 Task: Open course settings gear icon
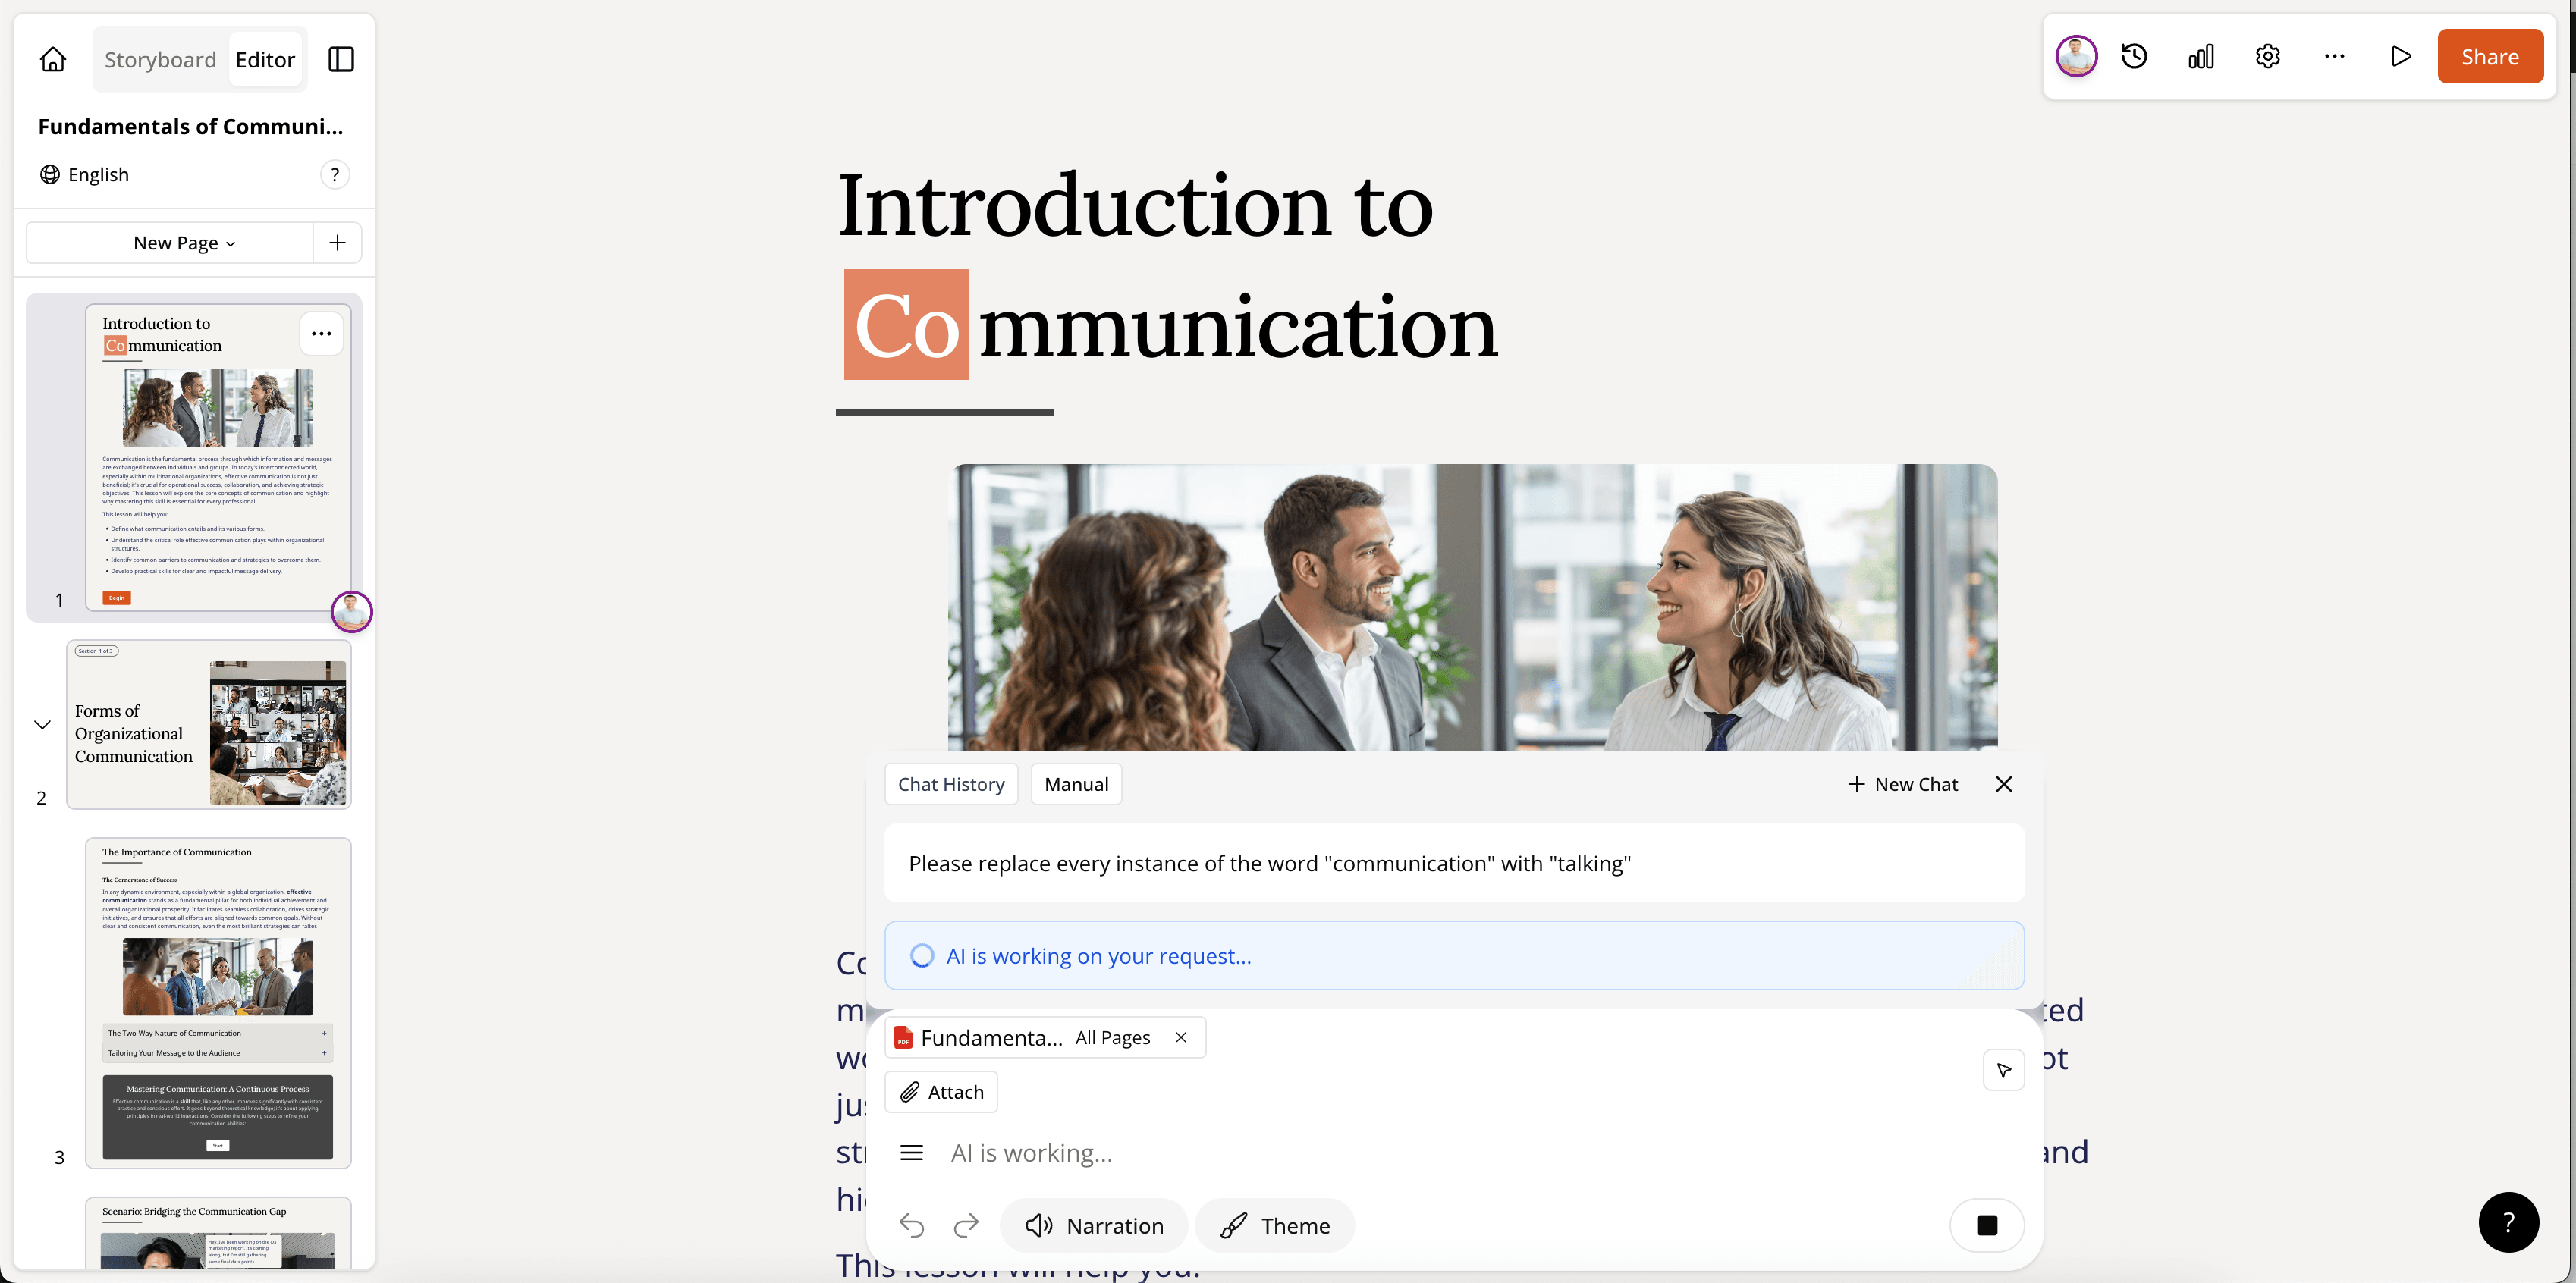tap(2268, 56)
